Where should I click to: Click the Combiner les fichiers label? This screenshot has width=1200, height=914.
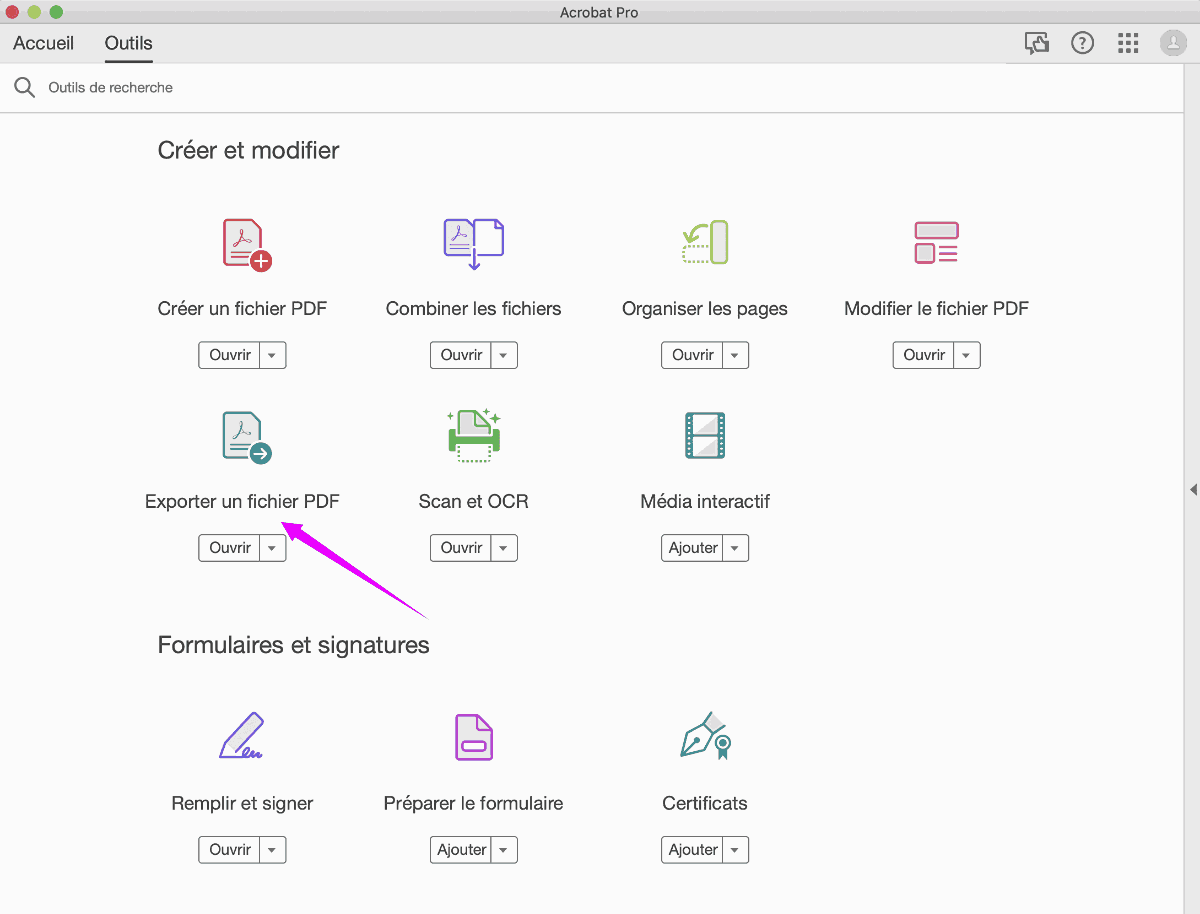pyautogui.click(x=474, y=308)
